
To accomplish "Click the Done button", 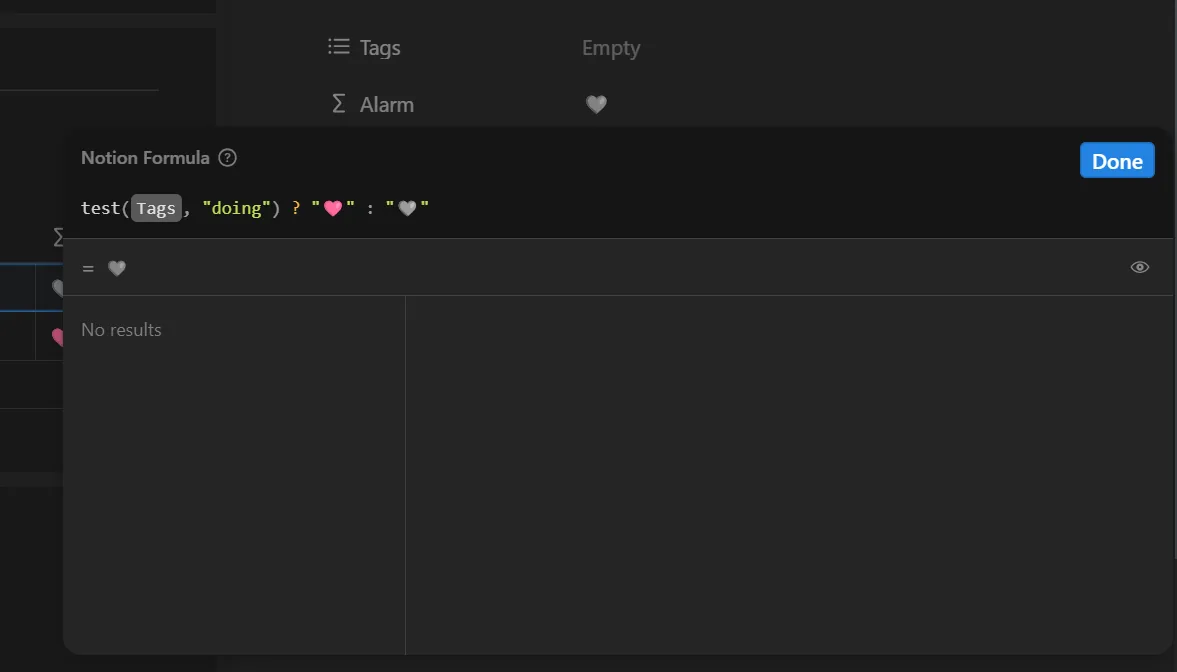I will (x=1117, y=161).
